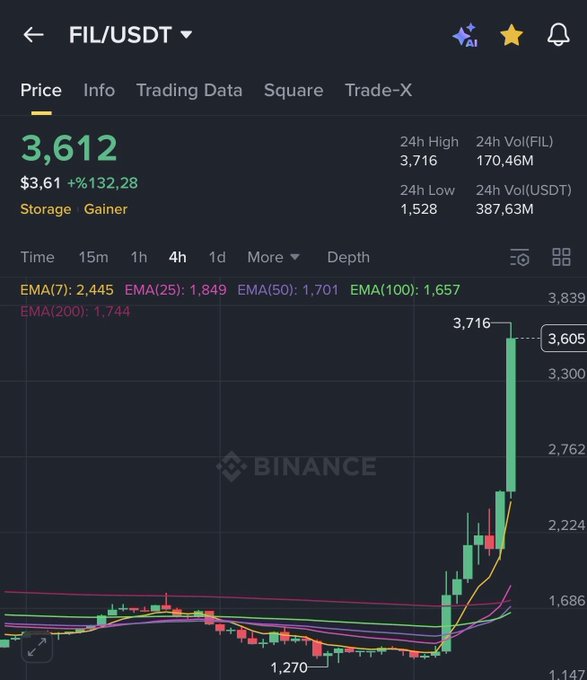Open the Trading Data tab

189,90
